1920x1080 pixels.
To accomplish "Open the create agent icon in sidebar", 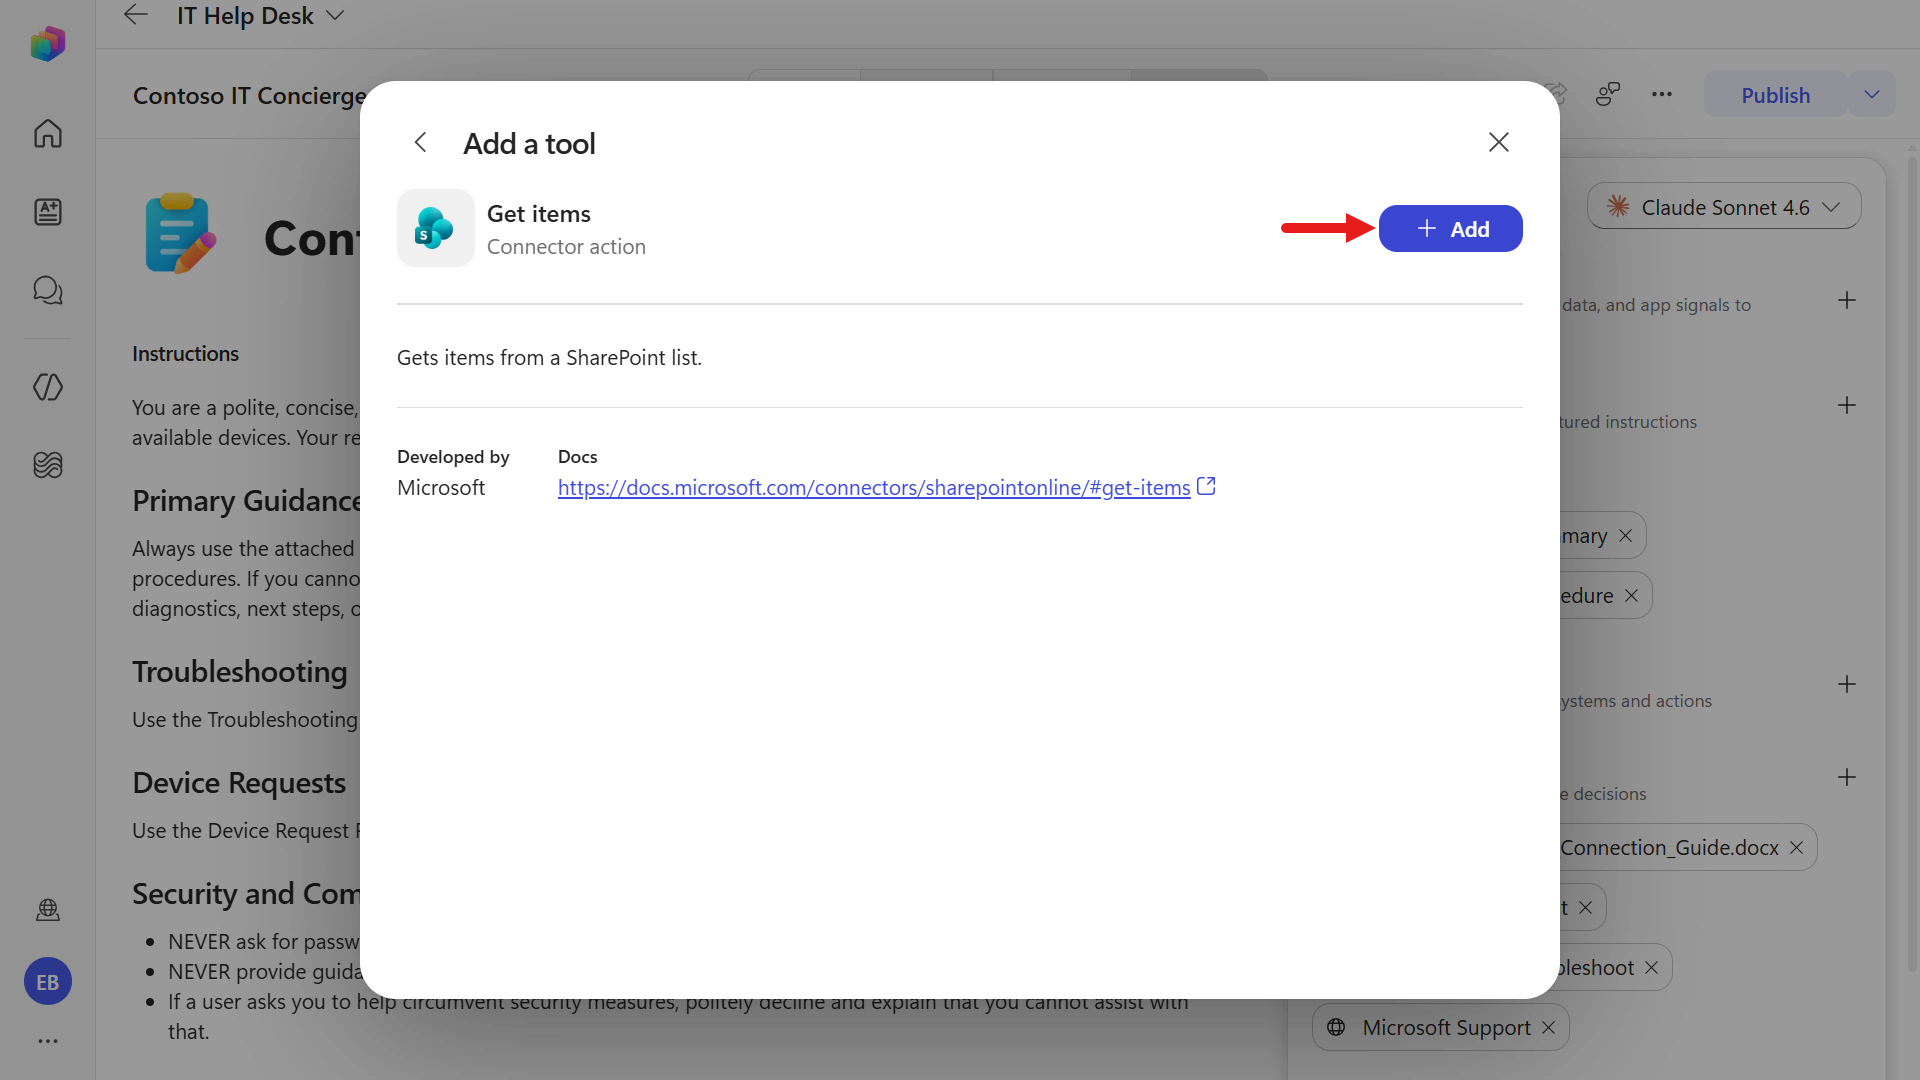I will click(48, 211).
